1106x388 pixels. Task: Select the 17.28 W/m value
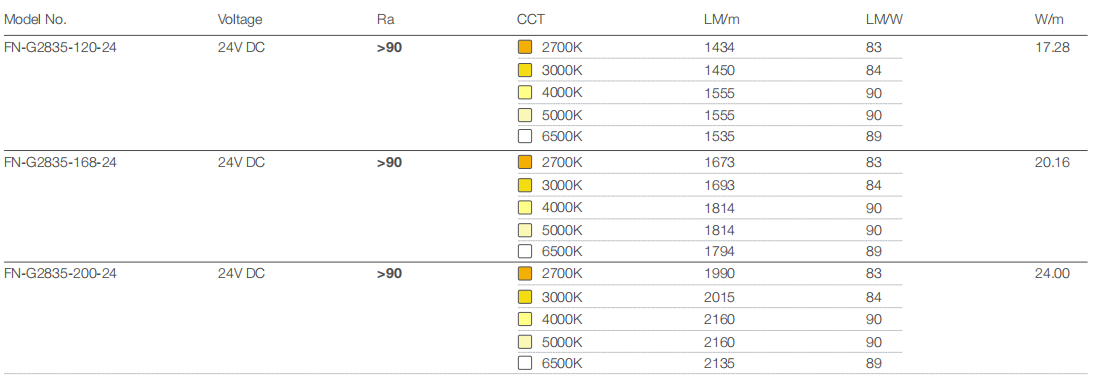(1052, 48)
